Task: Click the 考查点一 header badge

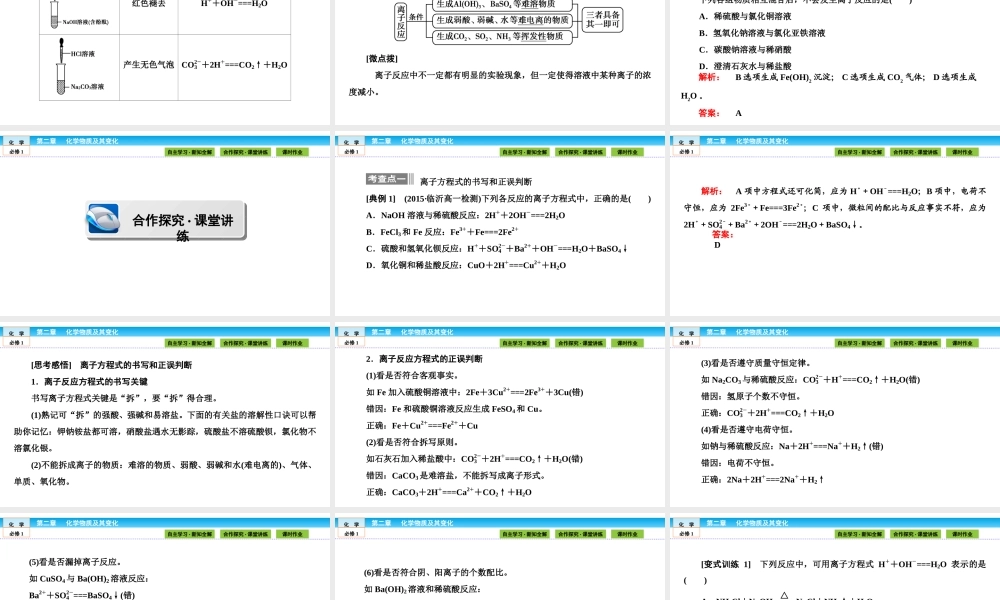Action: pos(385,178)
